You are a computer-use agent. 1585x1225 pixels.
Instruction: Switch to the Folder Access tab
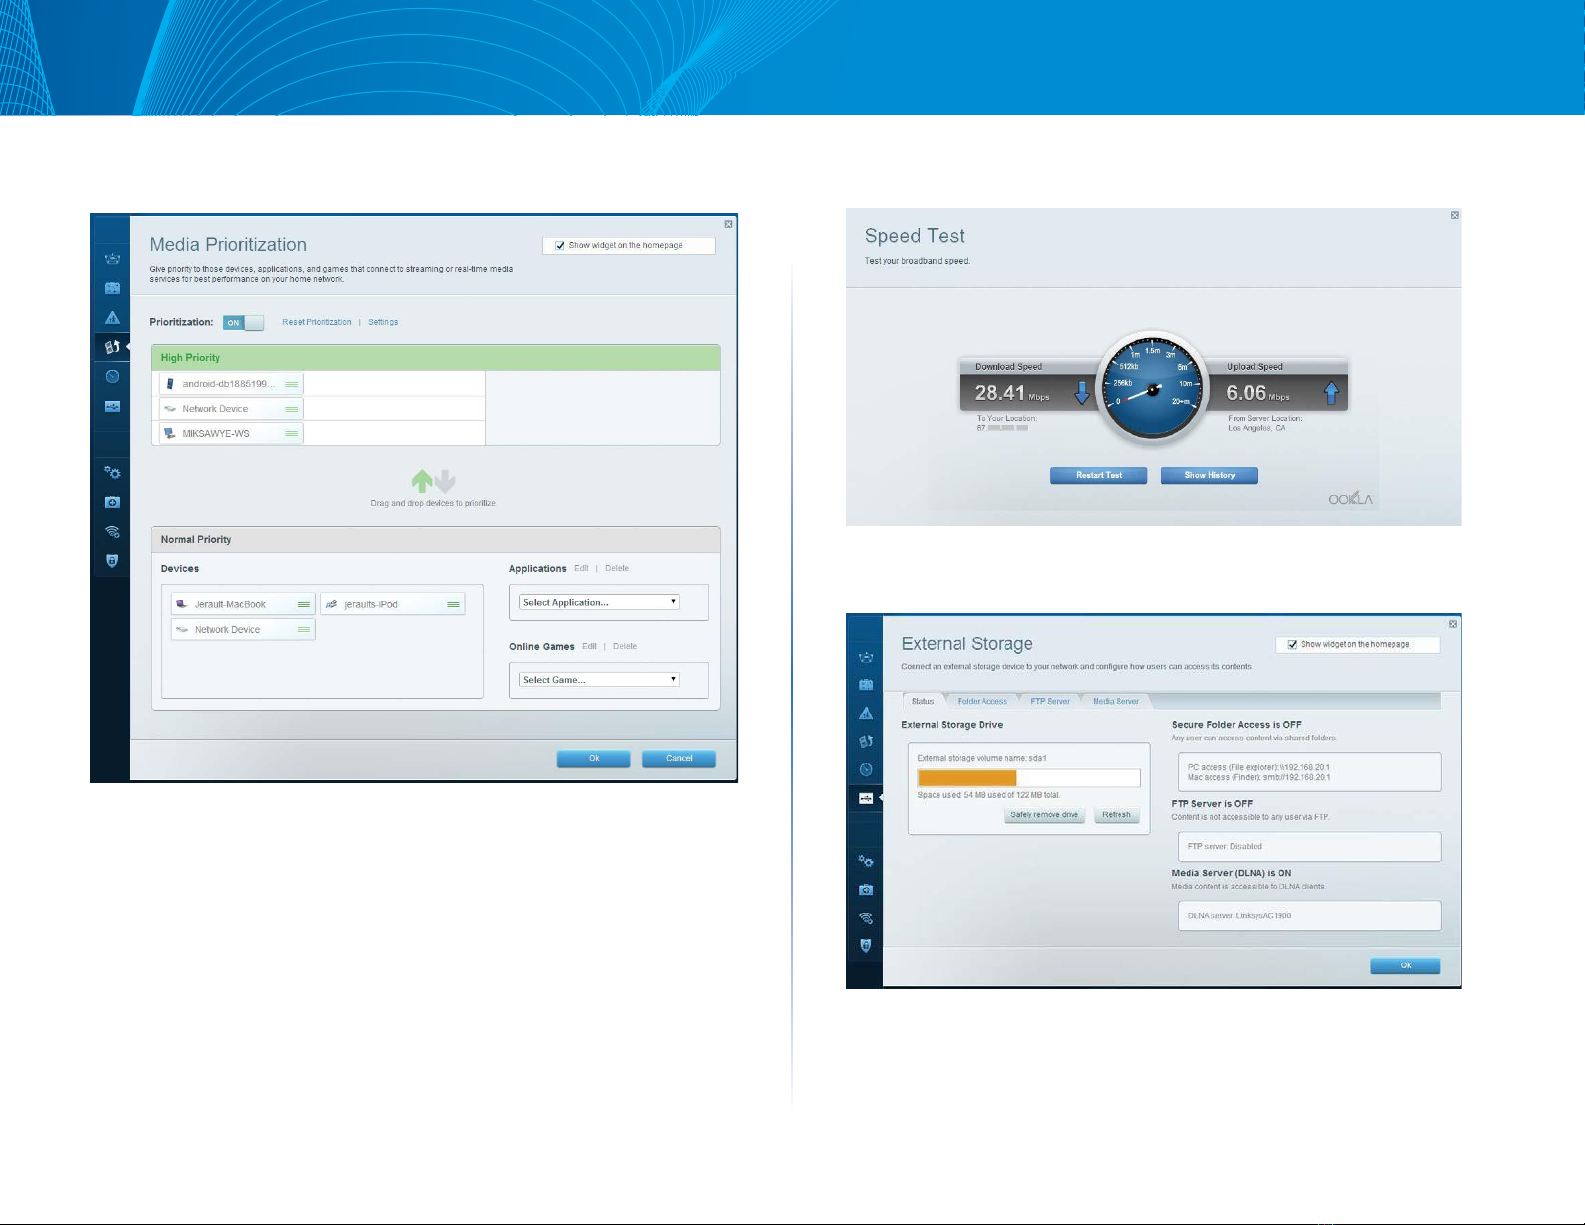[x=982, y=701]
